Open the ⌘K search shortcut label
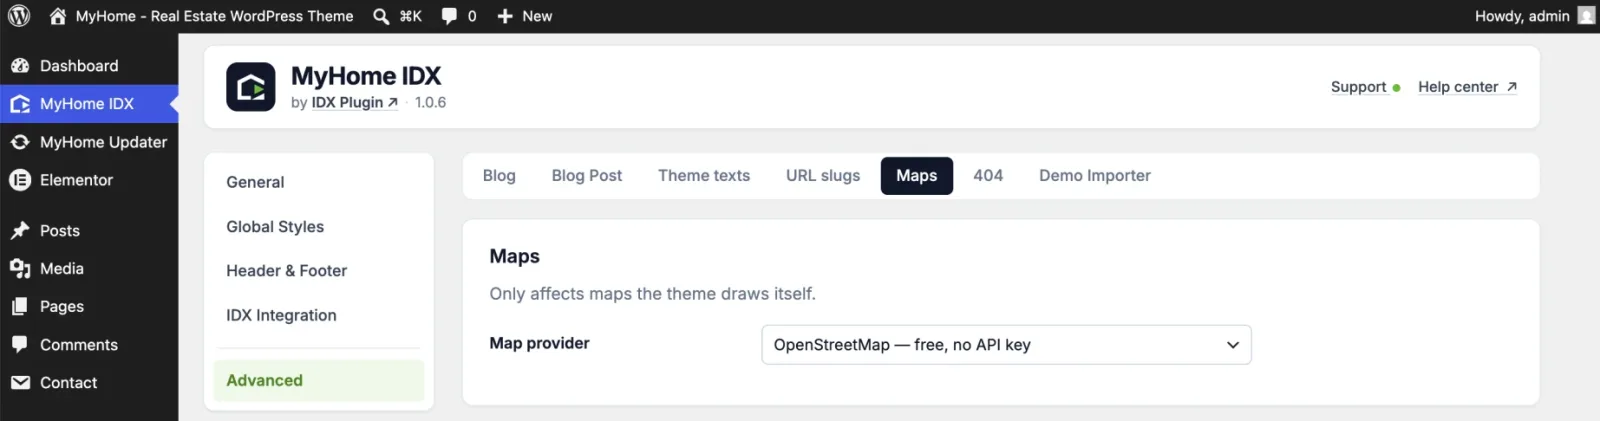 410,16
